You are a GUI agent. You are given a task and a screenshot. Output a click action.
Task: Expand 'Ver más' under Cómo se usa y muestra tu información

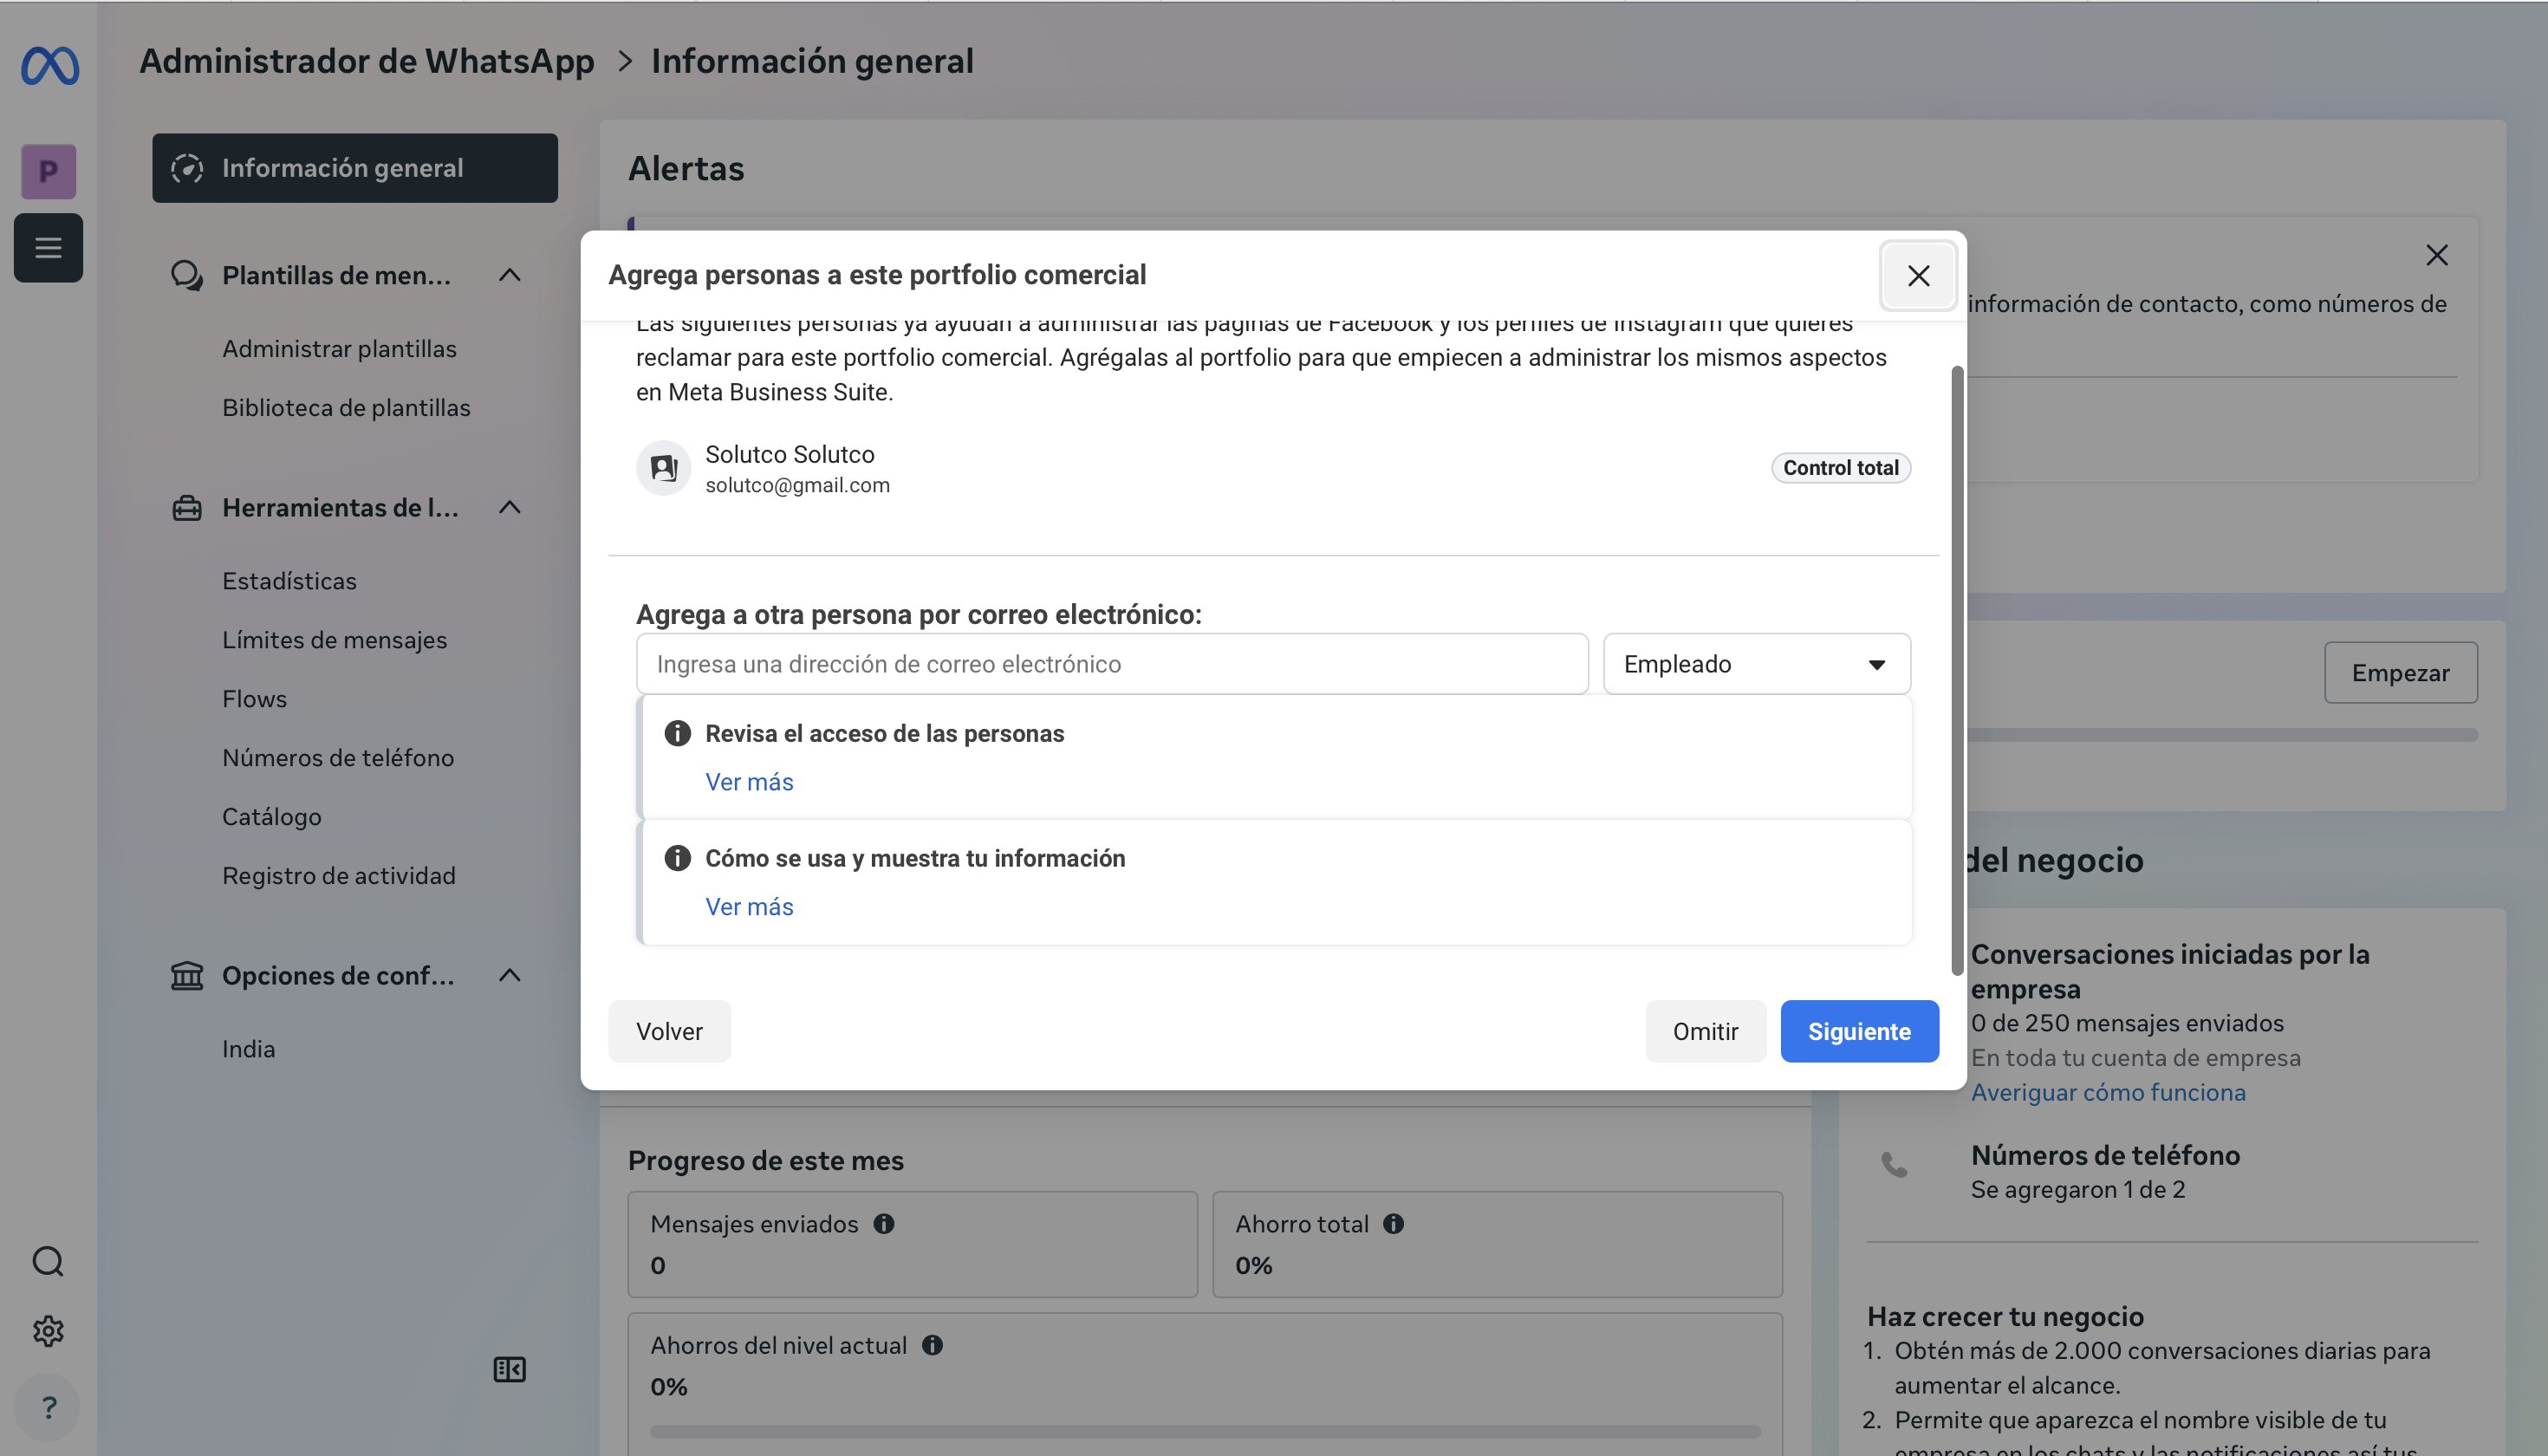[749, 906]
